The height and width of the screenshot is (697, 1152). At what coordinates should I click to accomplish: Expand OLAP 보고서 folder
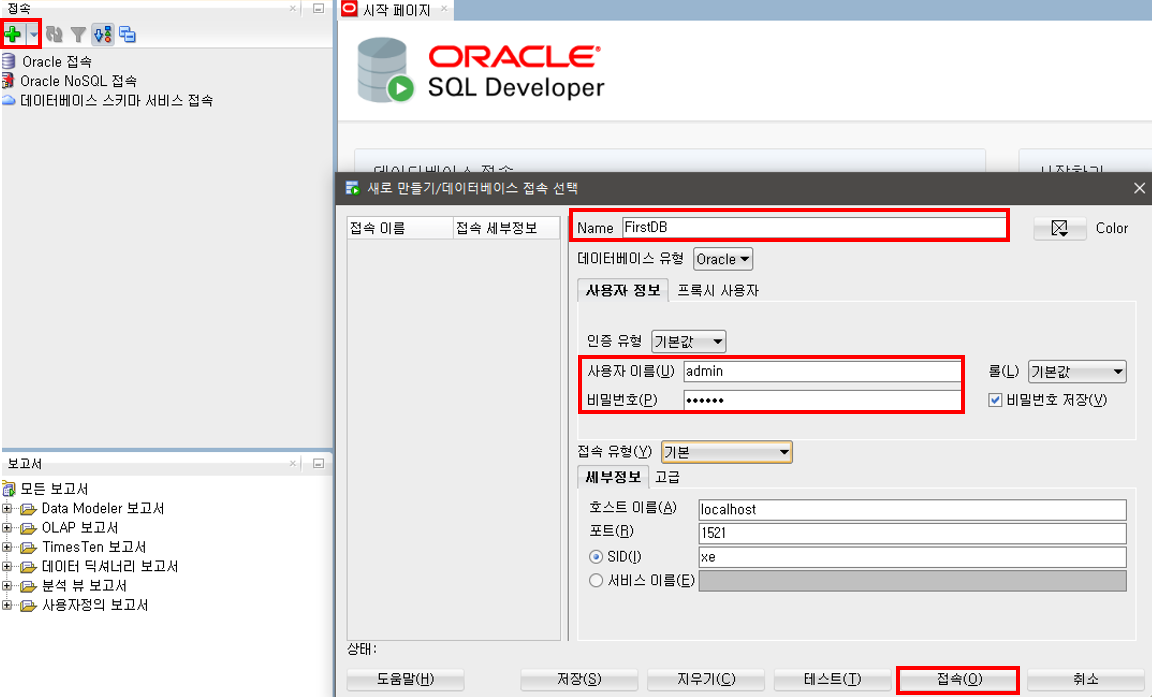coord(7,527)
